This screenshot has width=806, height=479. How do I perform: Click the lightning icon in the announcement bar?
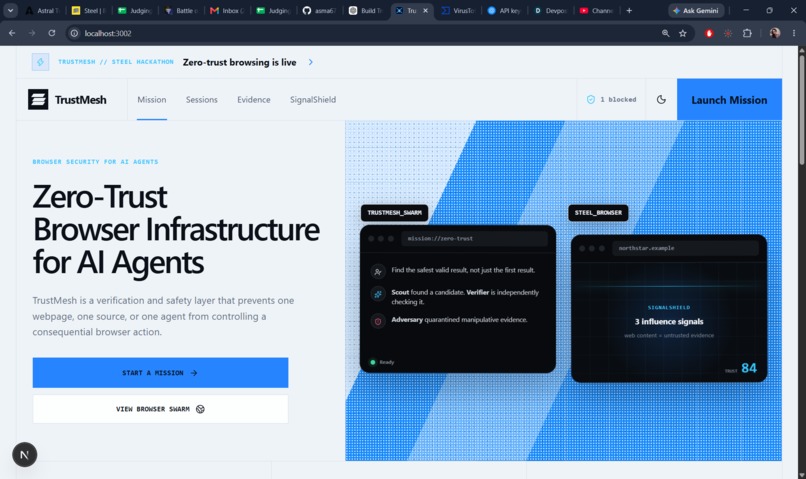(x=40, y=62)
